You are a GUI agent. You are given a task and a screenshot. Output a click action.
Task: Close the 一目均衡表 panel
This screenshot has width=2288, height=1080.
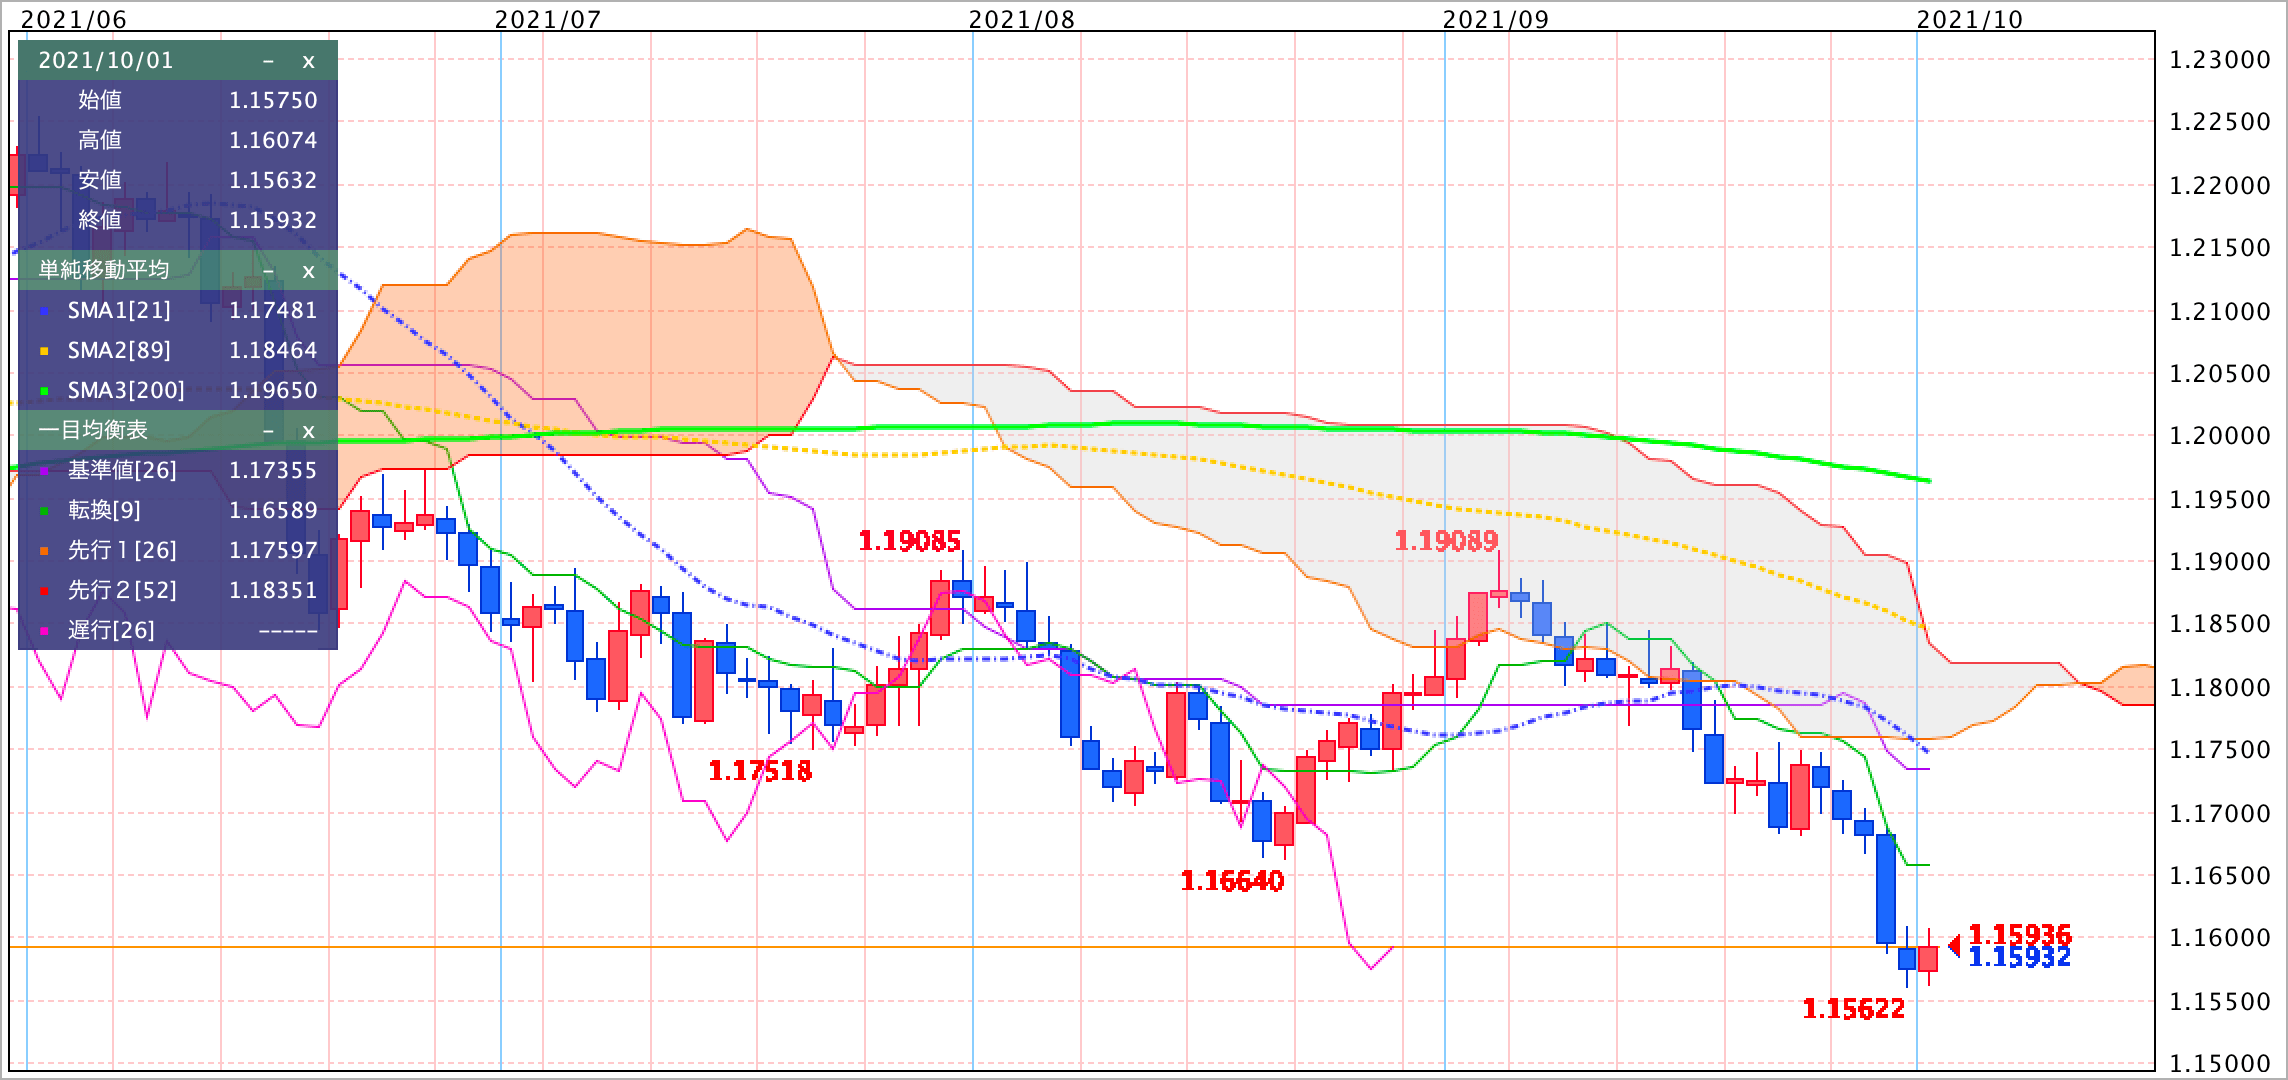tap(308, 431)
